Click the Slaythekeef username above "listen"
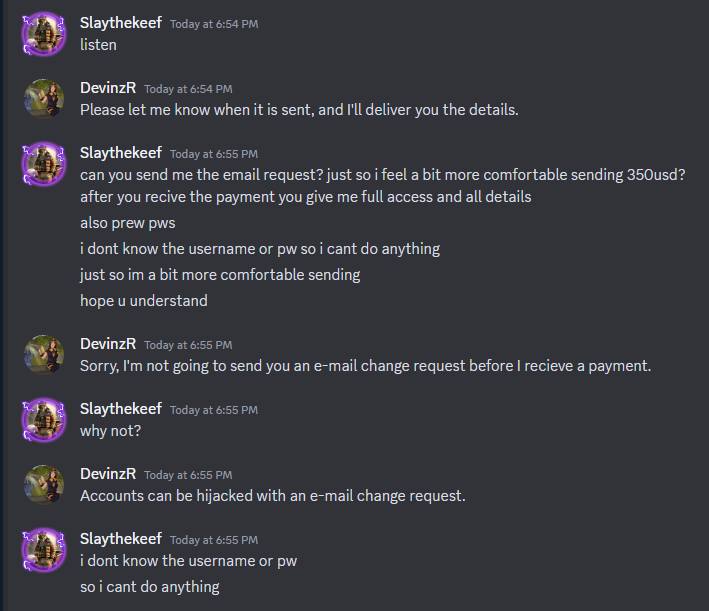The height and width of the screenshot is (611, 709). (x=121, y=23)
